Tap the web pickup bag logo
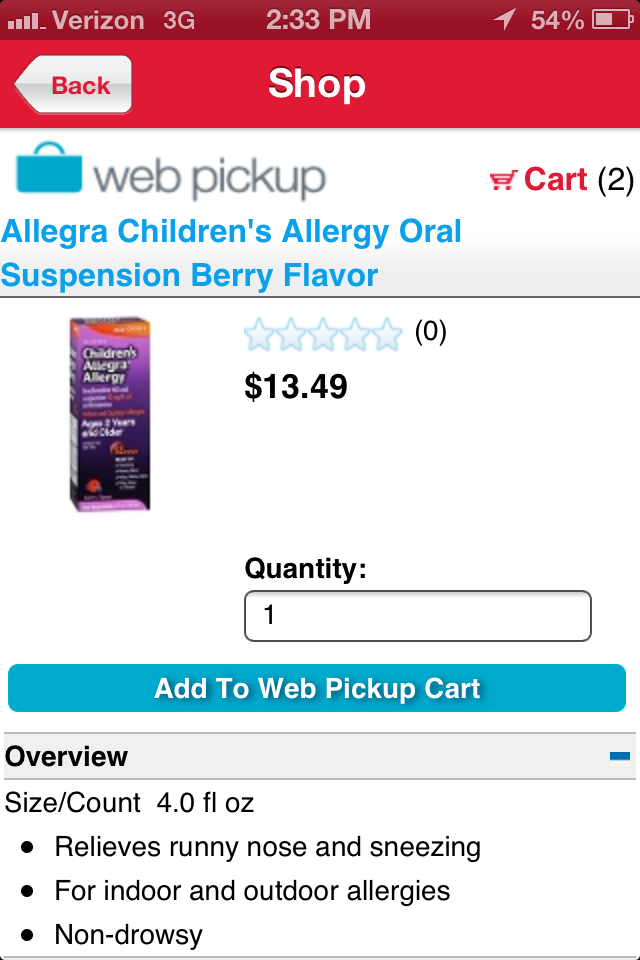 coord(49,168)
